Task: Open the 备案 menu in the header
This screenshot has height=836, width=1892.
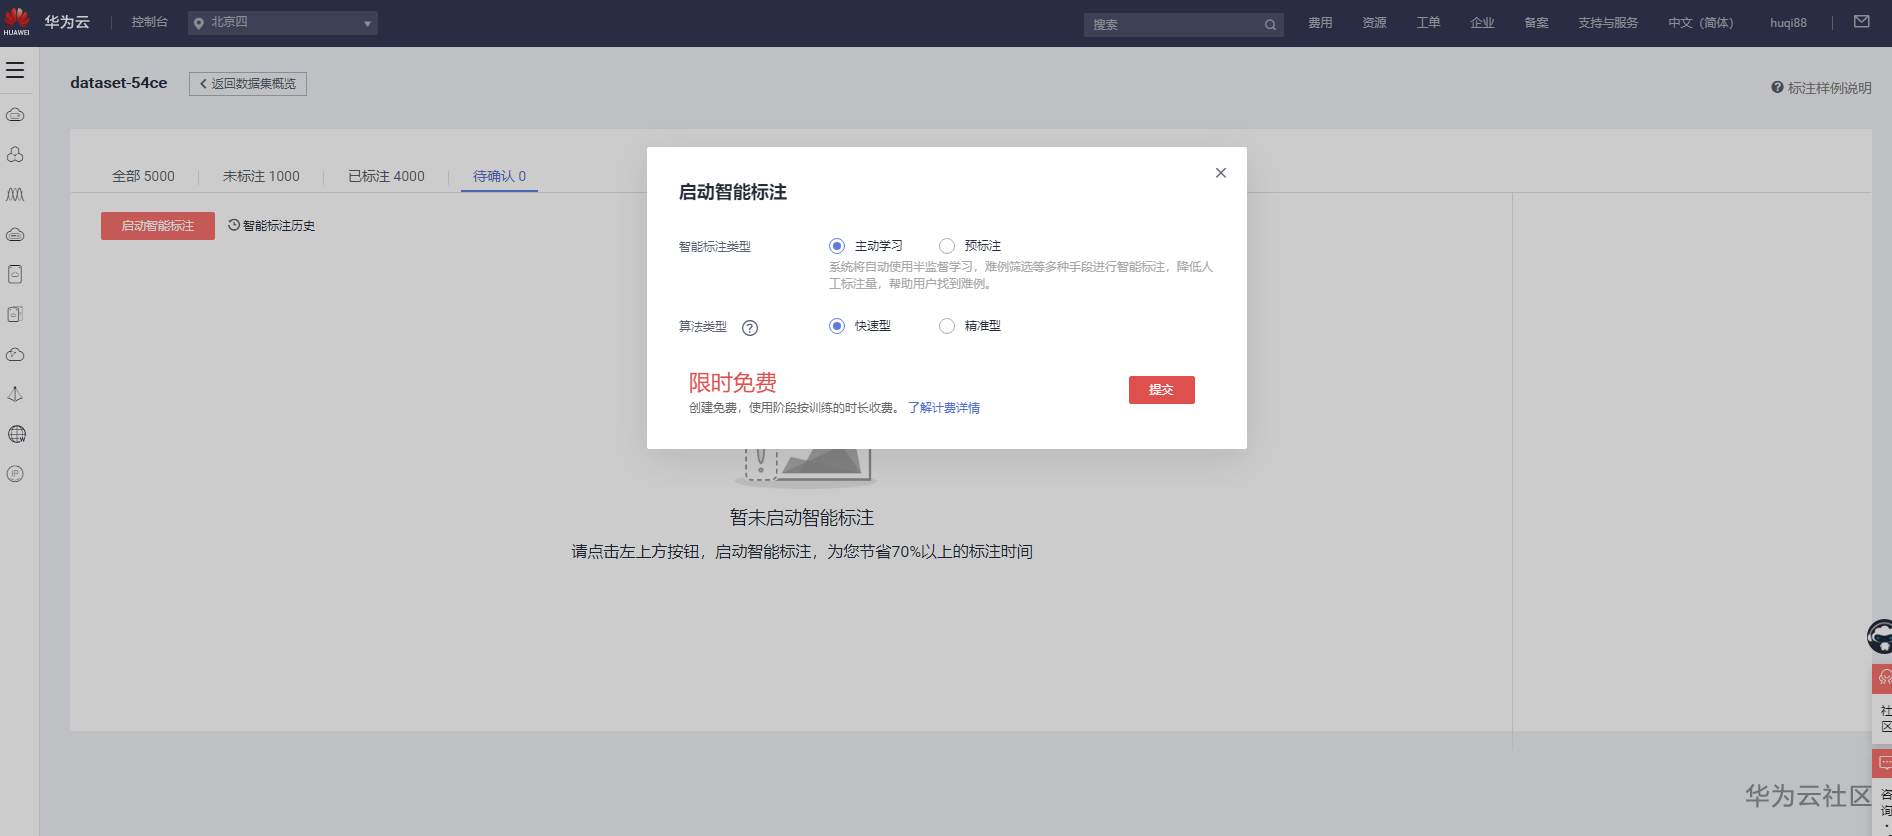Action: [x=1536, y=22]
